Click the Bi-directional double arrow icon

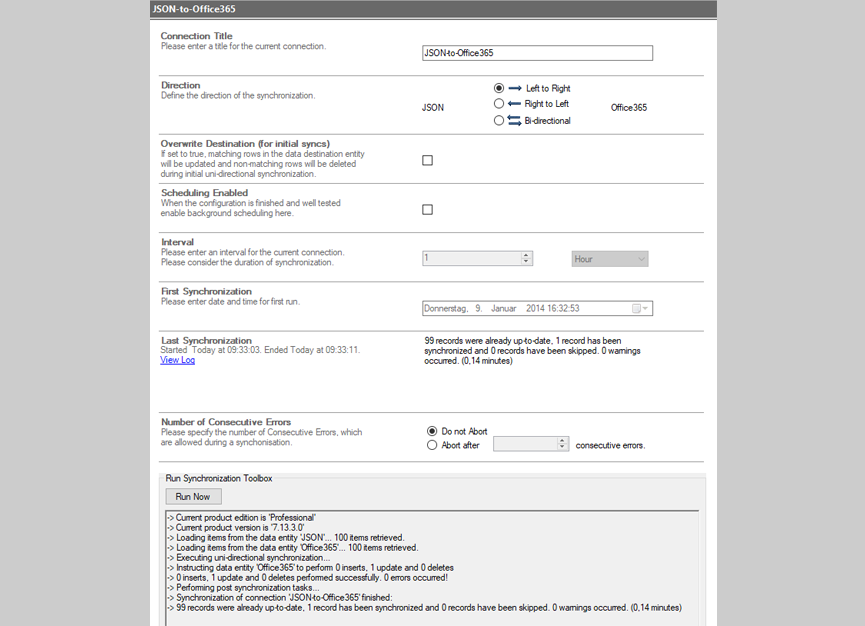point(515,121)
